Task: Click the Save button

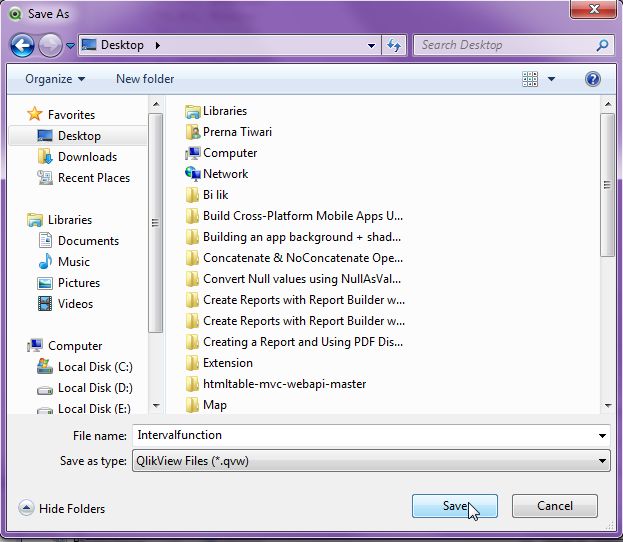Action: (455, 506)
